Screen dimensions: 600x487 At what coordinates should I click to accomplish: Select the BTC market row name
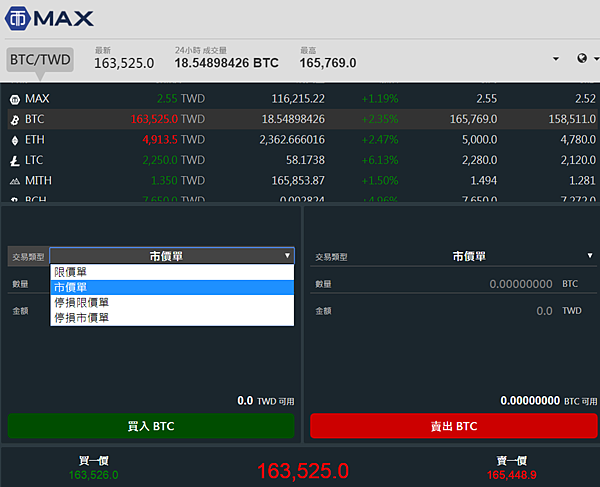click(x=34, y=119)
